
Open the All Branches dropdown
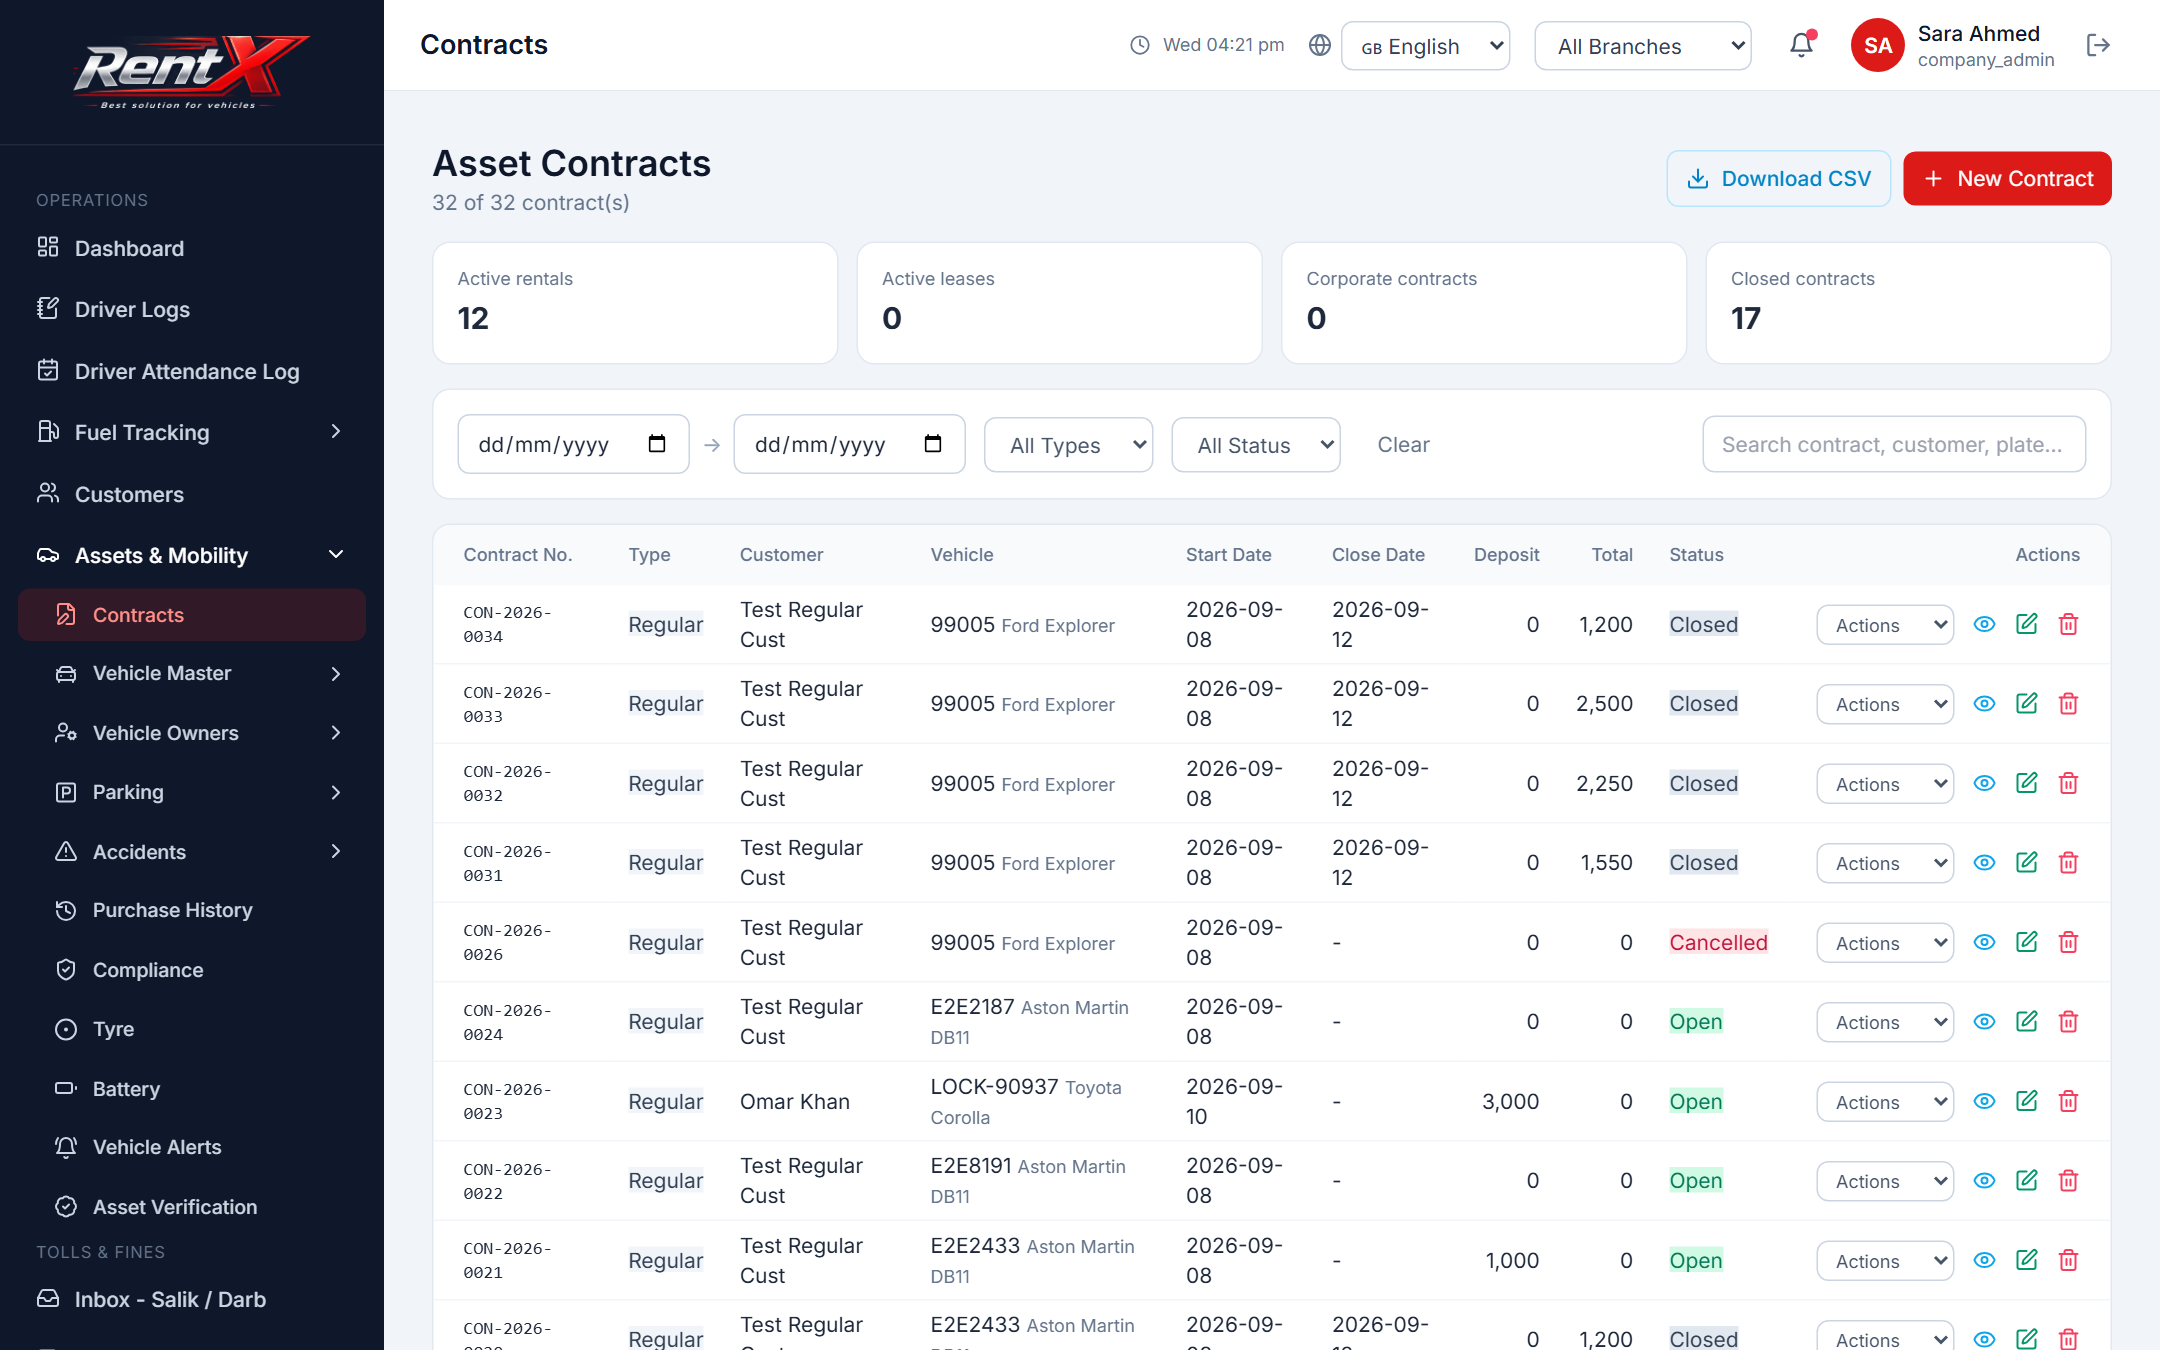(x=1642, y=46)
